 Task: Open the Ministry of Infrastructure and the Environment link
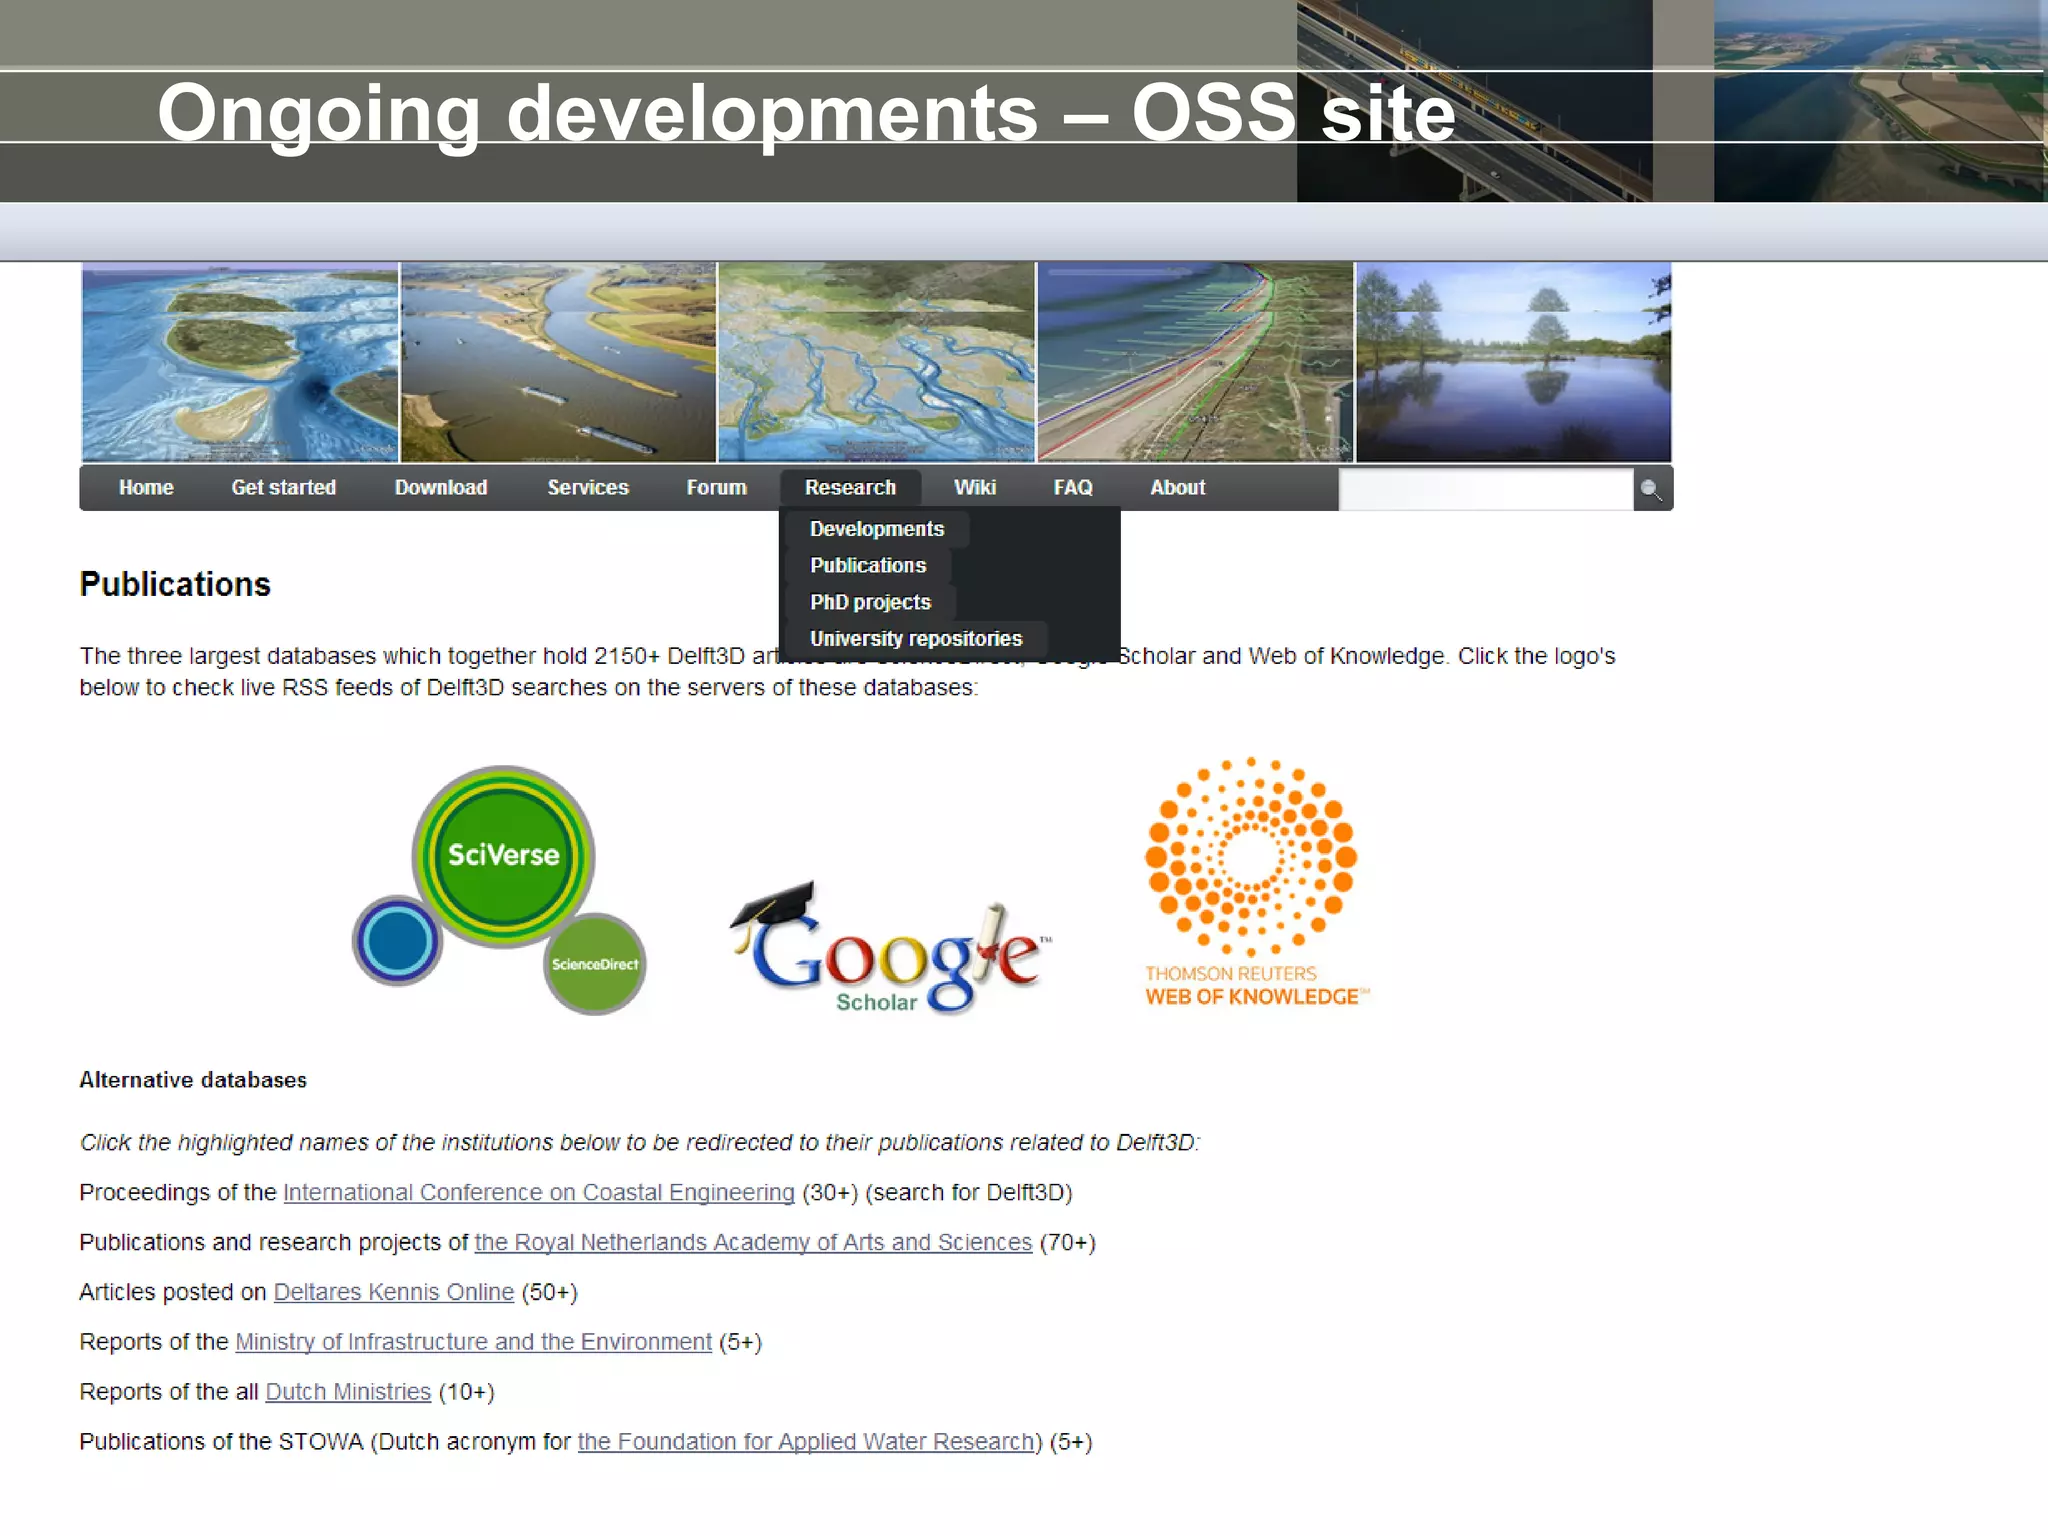474,1342
